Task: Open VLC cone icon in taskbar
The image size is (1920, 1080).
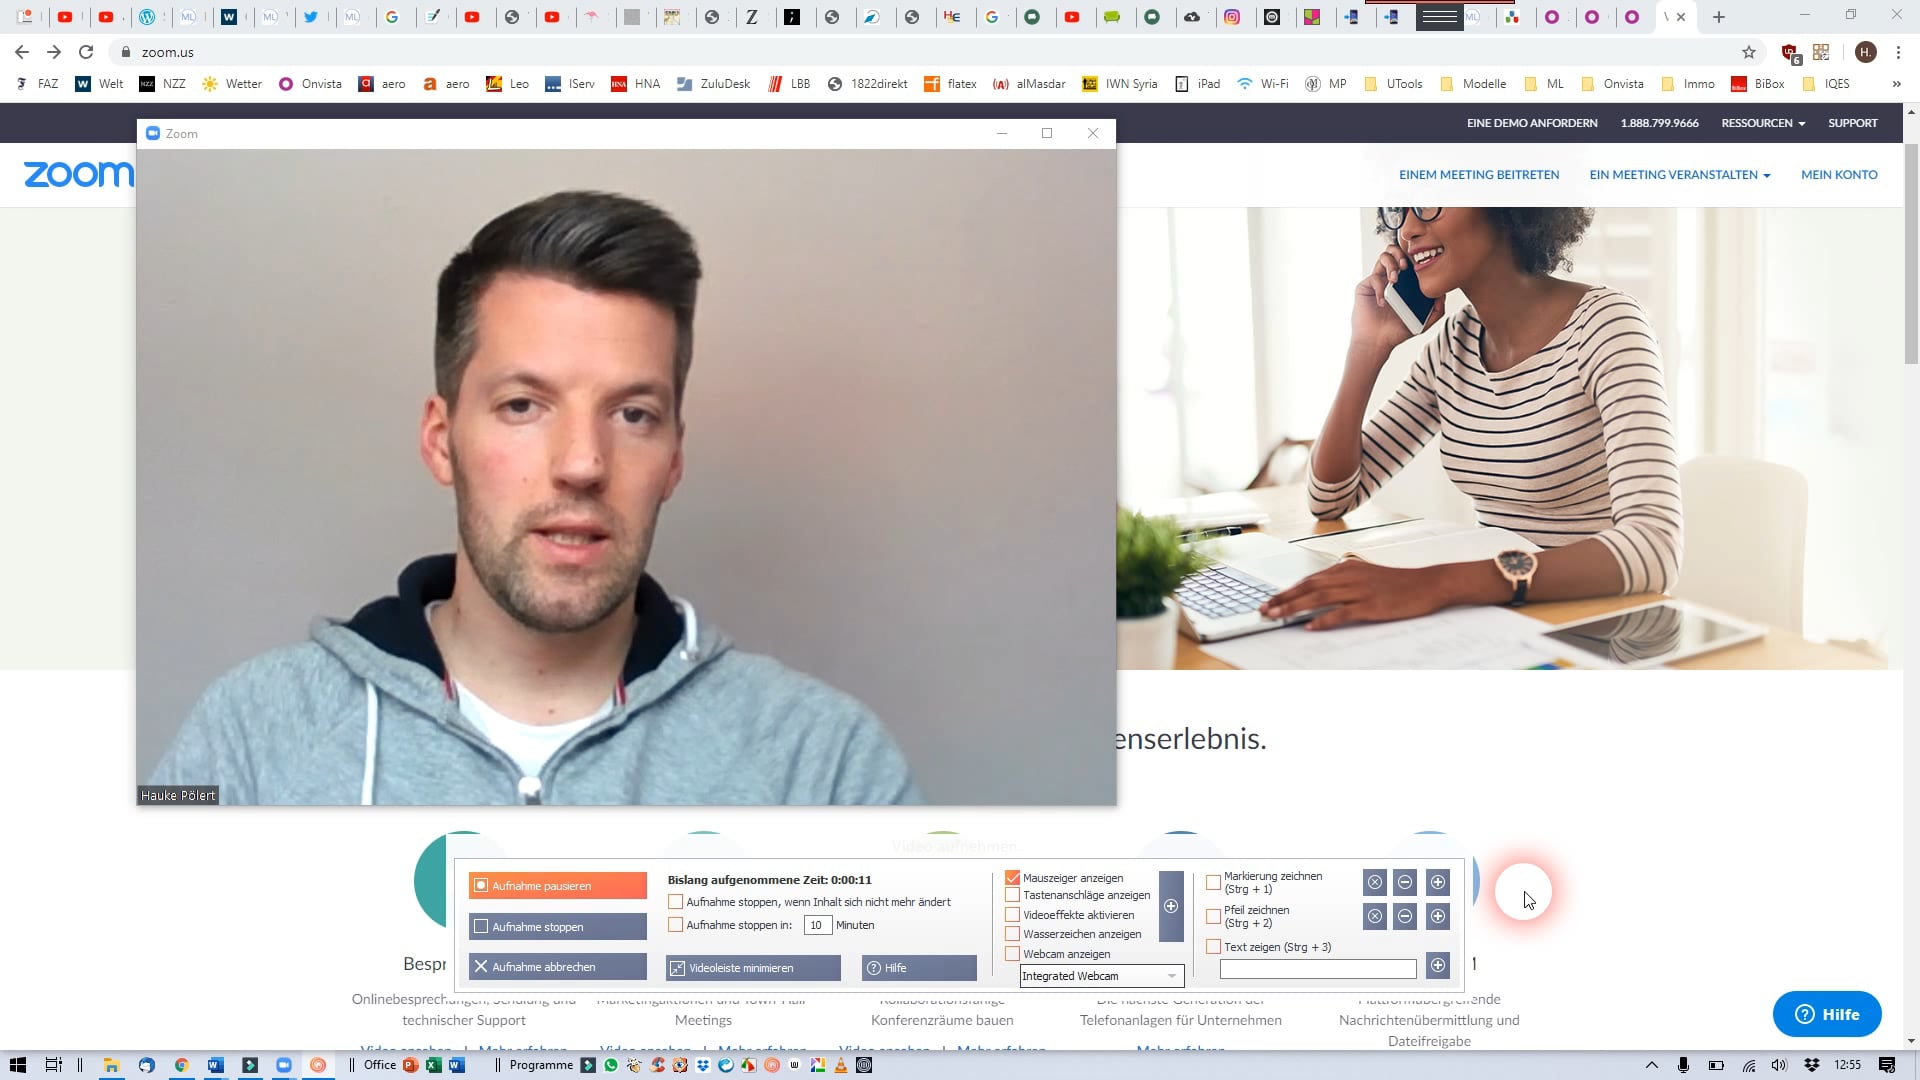Action: 841,1065
